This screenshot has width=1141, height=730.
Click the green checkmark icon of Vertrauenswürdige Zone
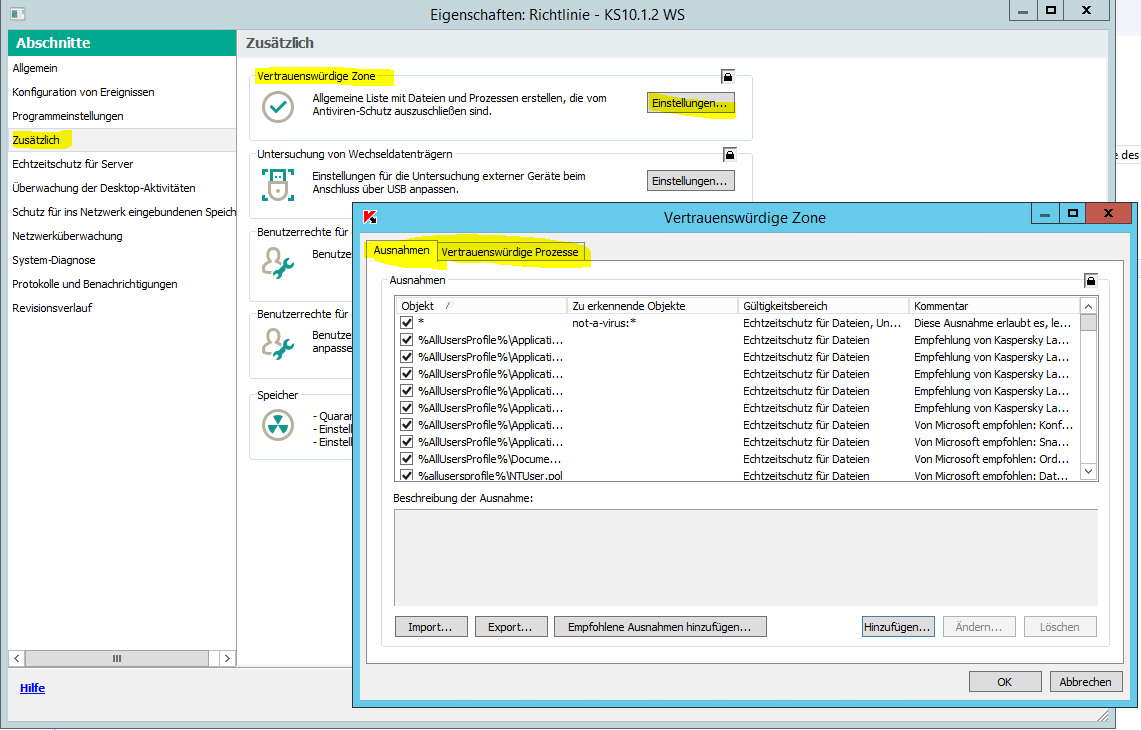277,106
